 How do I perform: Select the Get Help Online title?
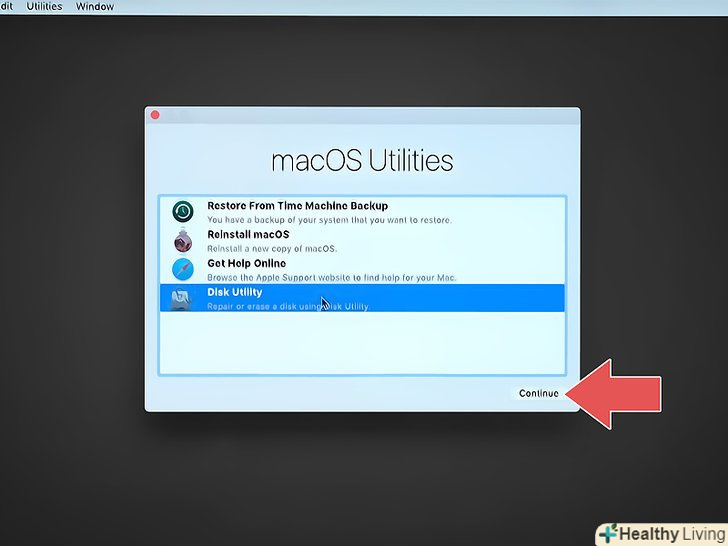point(247,263)
